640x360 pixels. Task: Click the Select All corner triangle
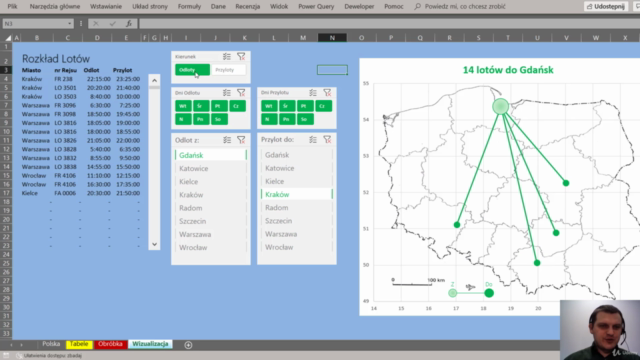click(8, 38)
